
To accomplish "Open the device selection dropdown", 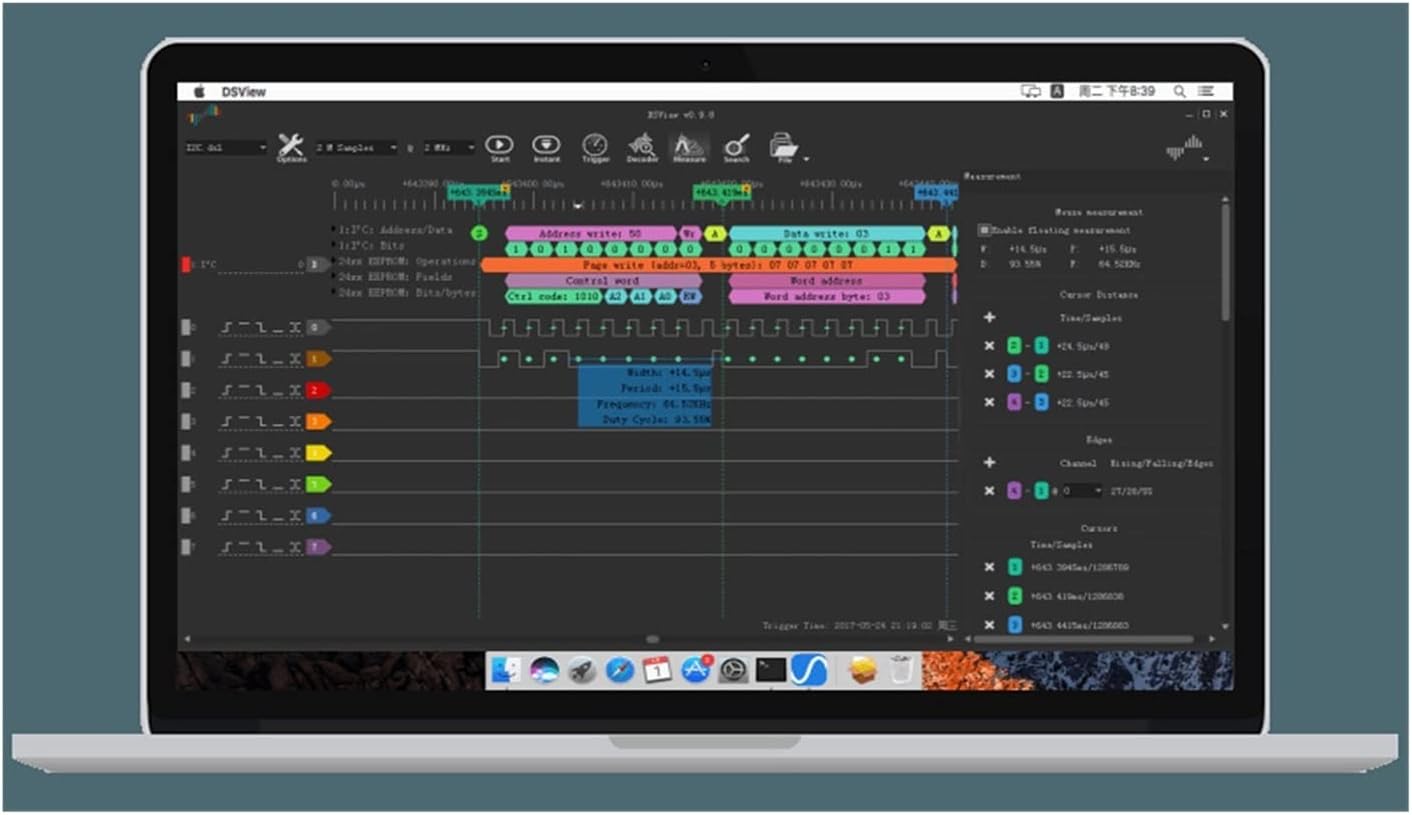I will pyautogui.click(x=225, y=148).
